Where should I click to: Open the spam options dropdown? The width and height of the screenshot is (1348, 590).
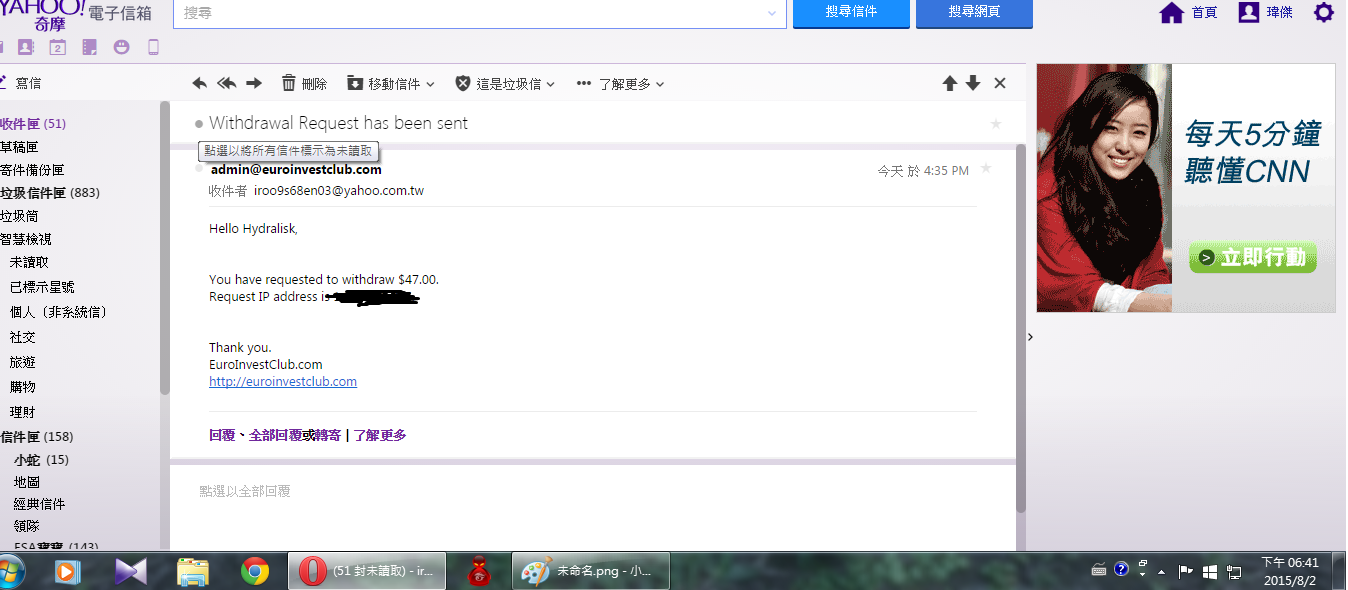click(x=505, y=84)
